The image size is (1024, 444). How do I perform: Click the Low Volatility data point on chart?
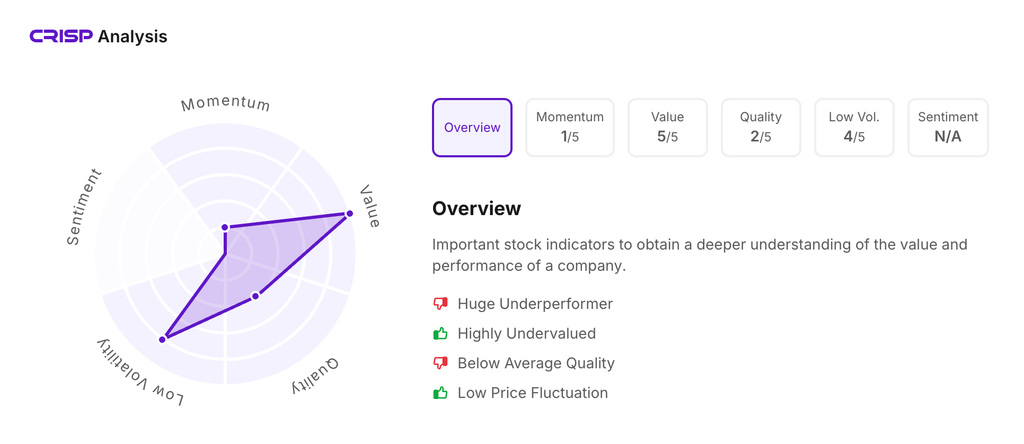point(163,339)
